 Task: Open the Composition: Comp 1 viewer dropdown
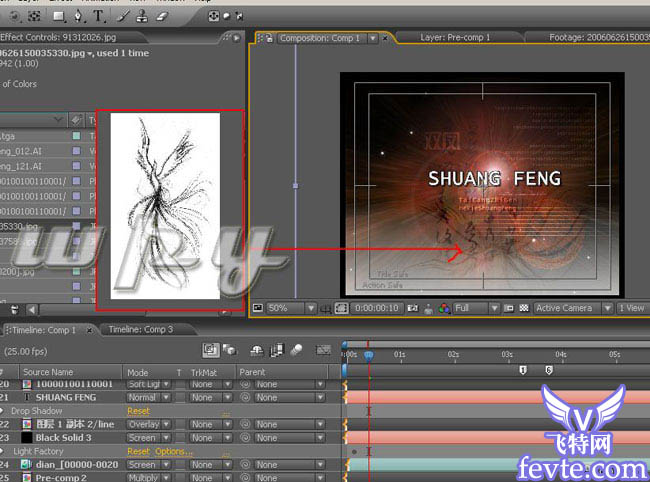(373, 39)
